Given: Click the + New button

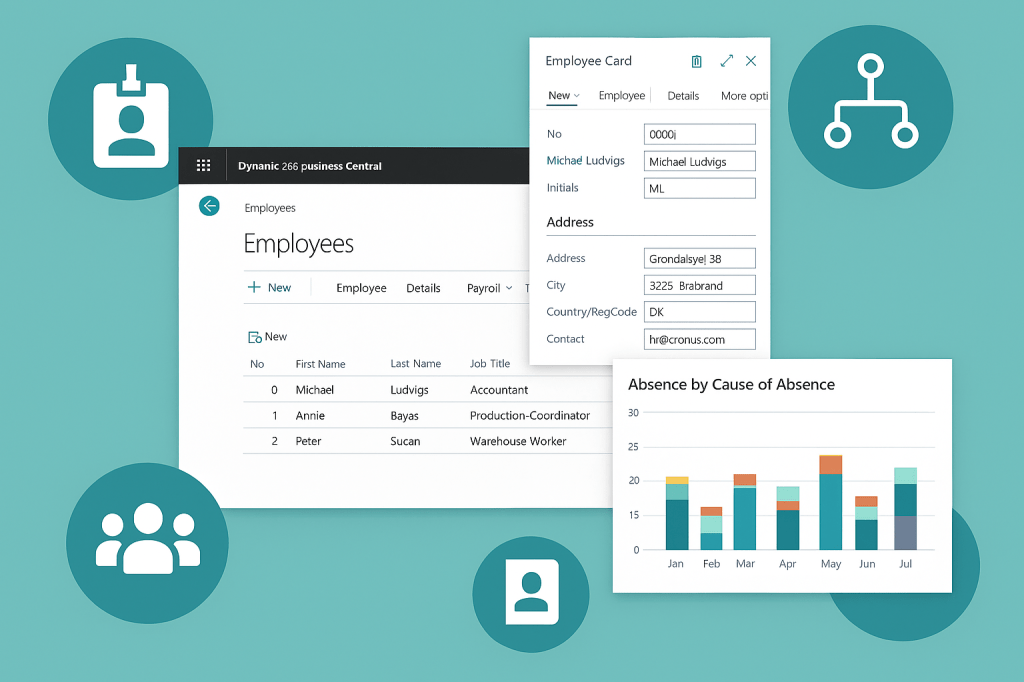Looking at the screenshot, I should click(x=271, y=287).
